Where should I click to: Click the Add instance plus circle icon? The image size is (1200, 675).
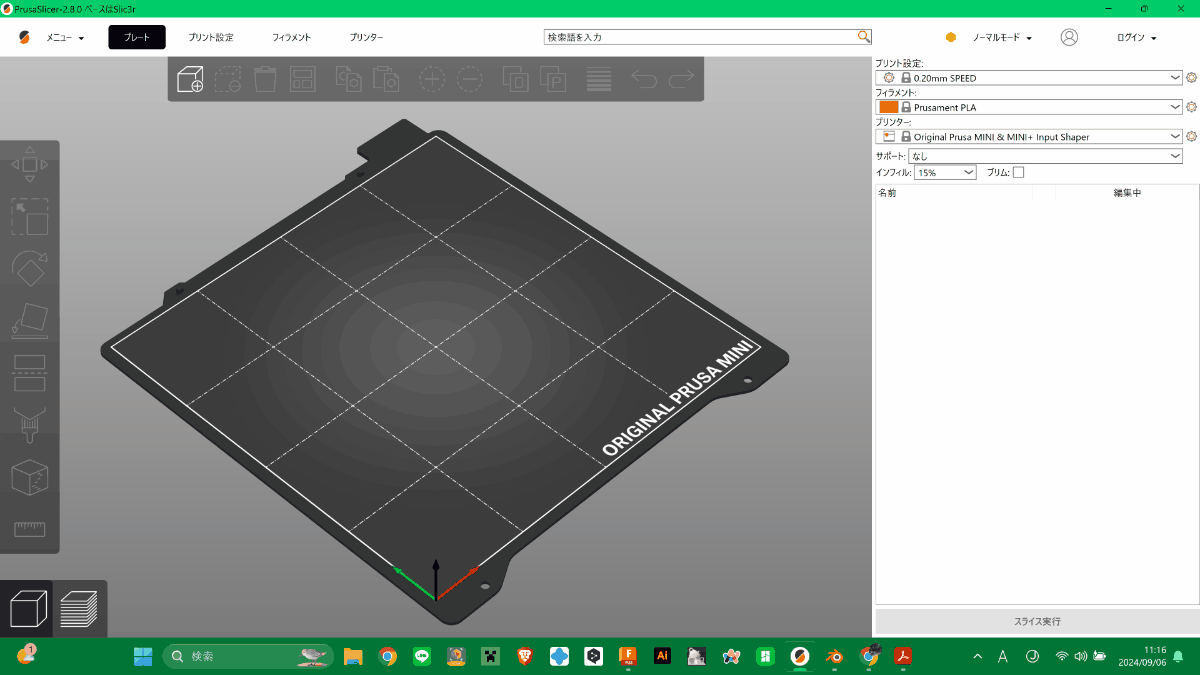point(431,79)
